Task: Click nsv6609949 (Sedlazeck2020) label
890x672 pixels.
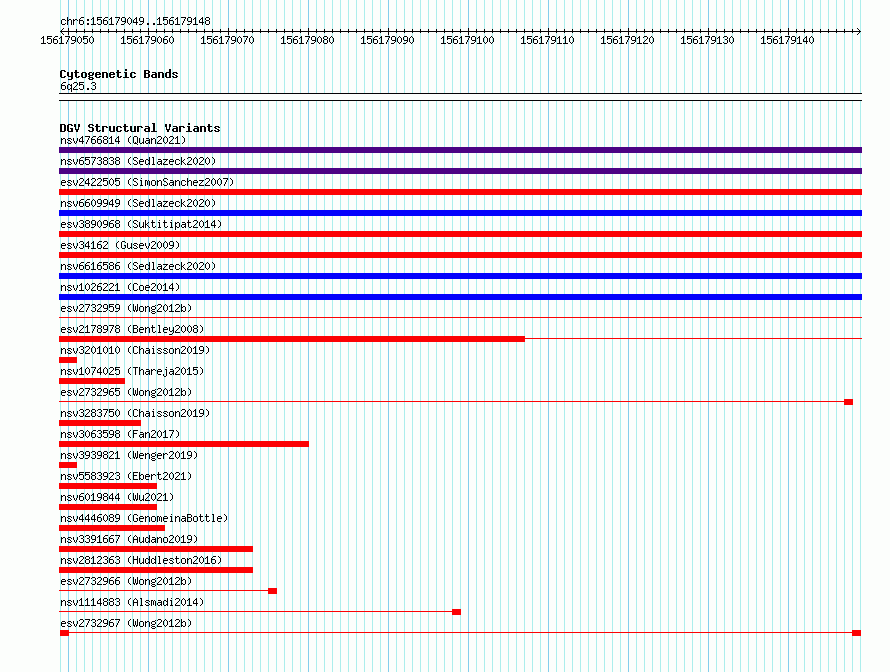Action: pos(138,203)
